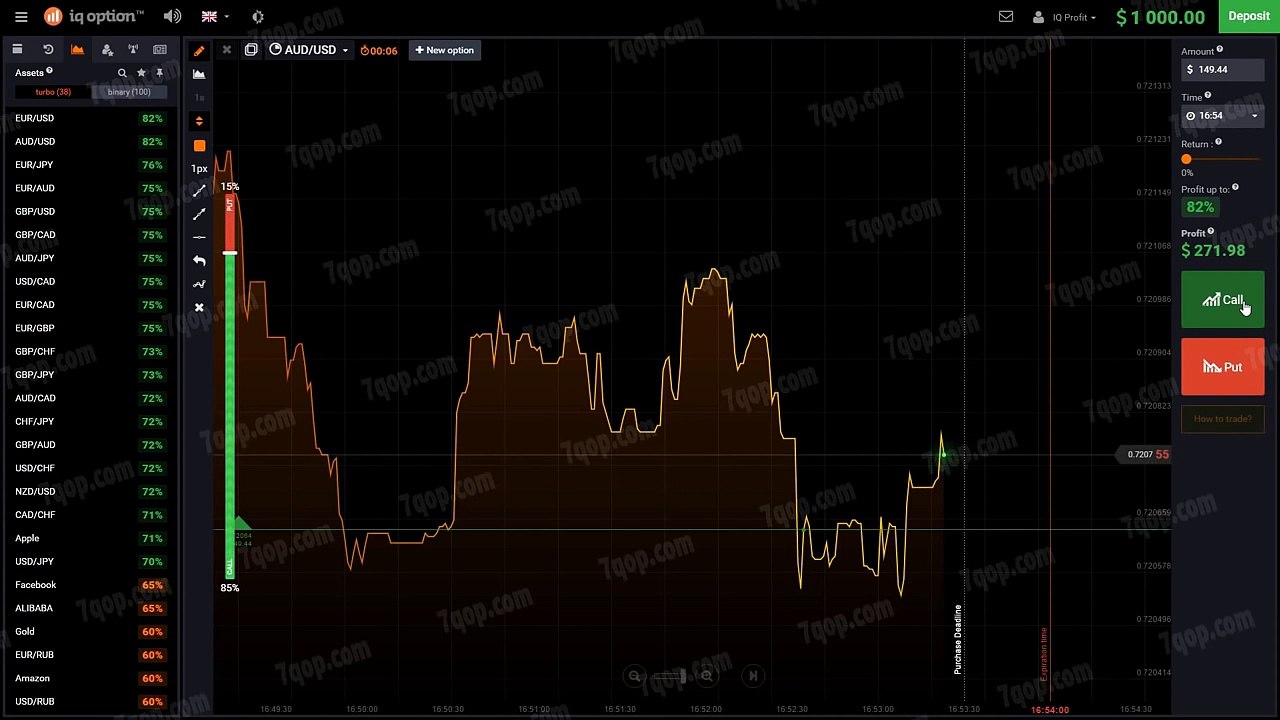
Task: Mute sound with the speaker icon
Action: pos(172,17)
